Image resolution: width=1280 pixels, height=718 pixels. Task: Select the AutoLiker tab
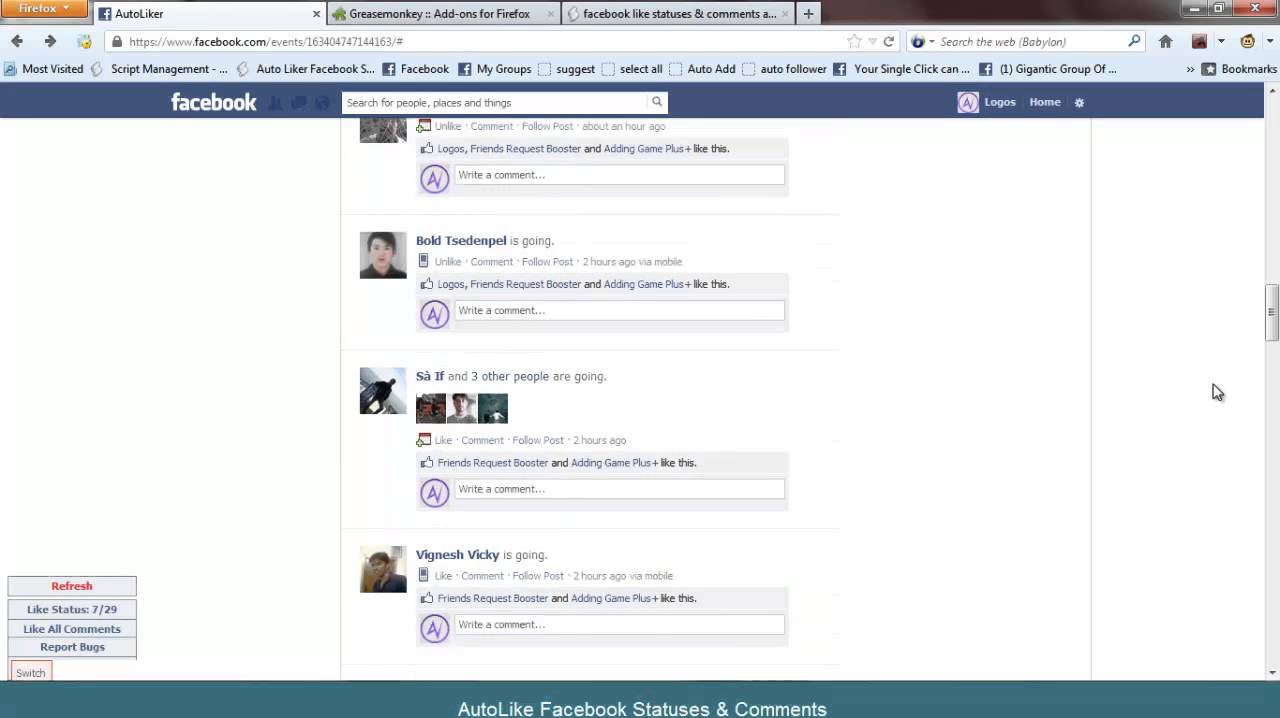tap(210, 14)
